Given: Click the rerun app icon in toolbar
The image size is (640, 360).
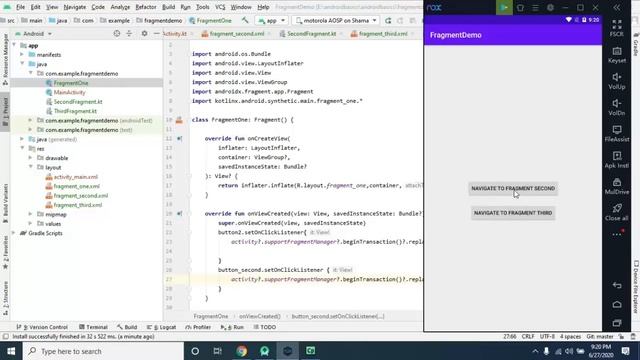Looking at the screenshot, I should 388,20.
